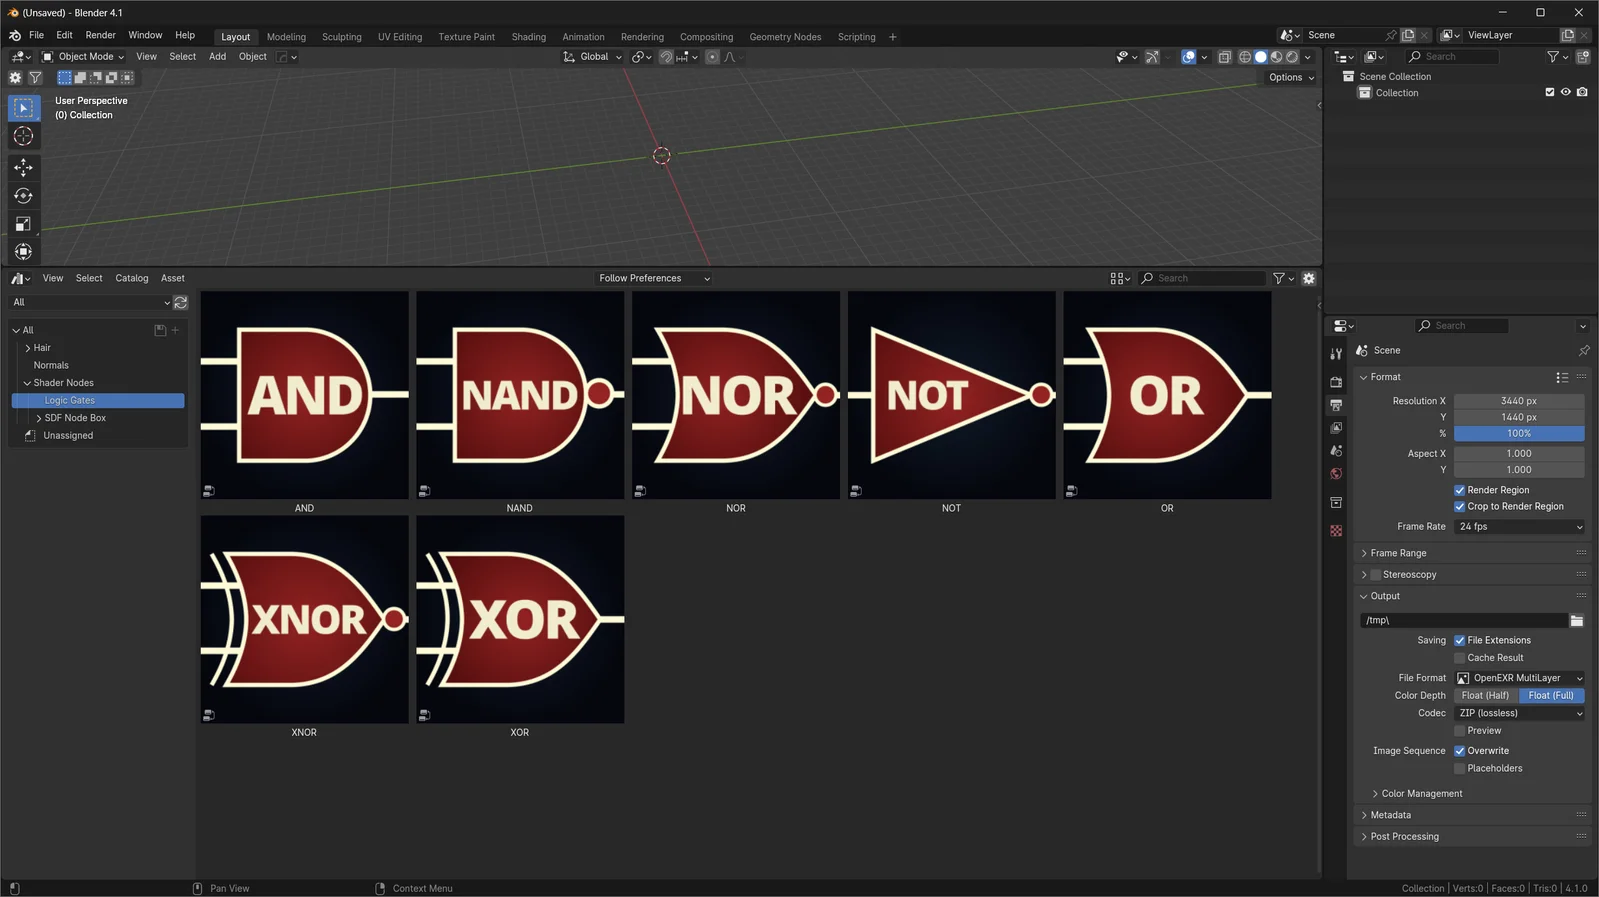Activate the Transform tool

[x=23, y=252]
